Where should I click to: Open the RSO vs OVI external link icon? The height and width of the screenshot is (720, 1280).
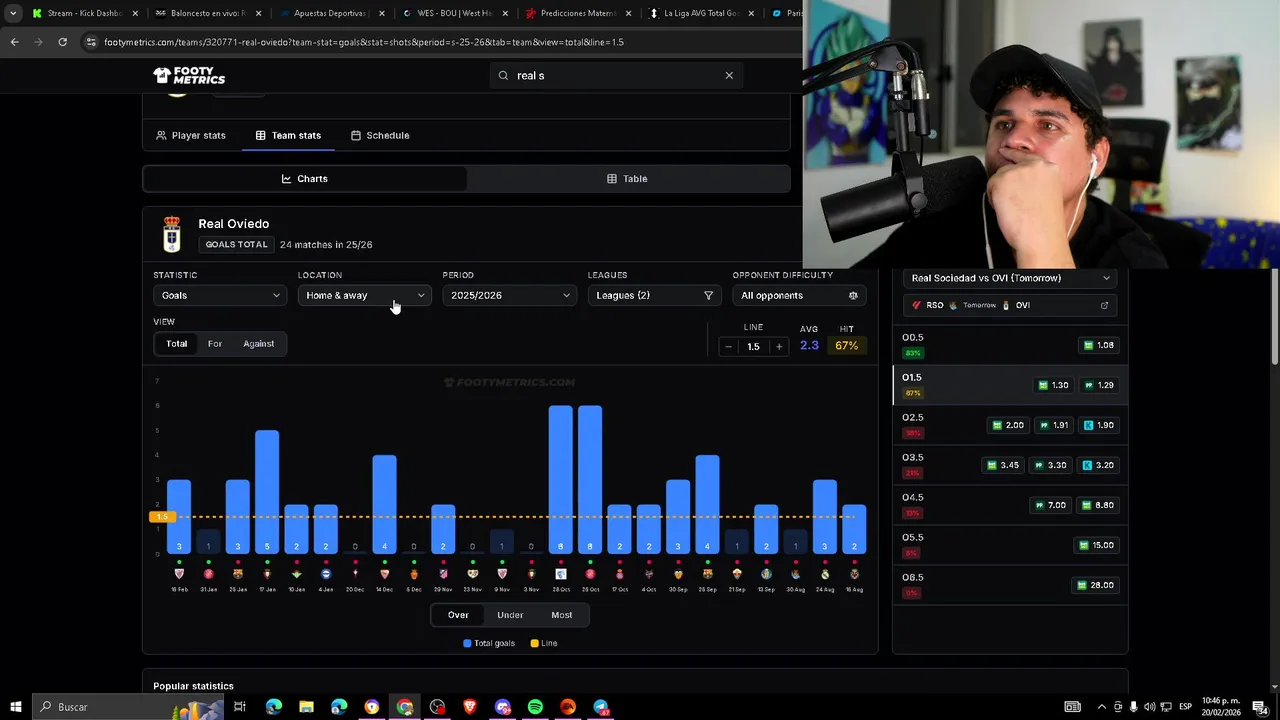tap(1104, 305)
